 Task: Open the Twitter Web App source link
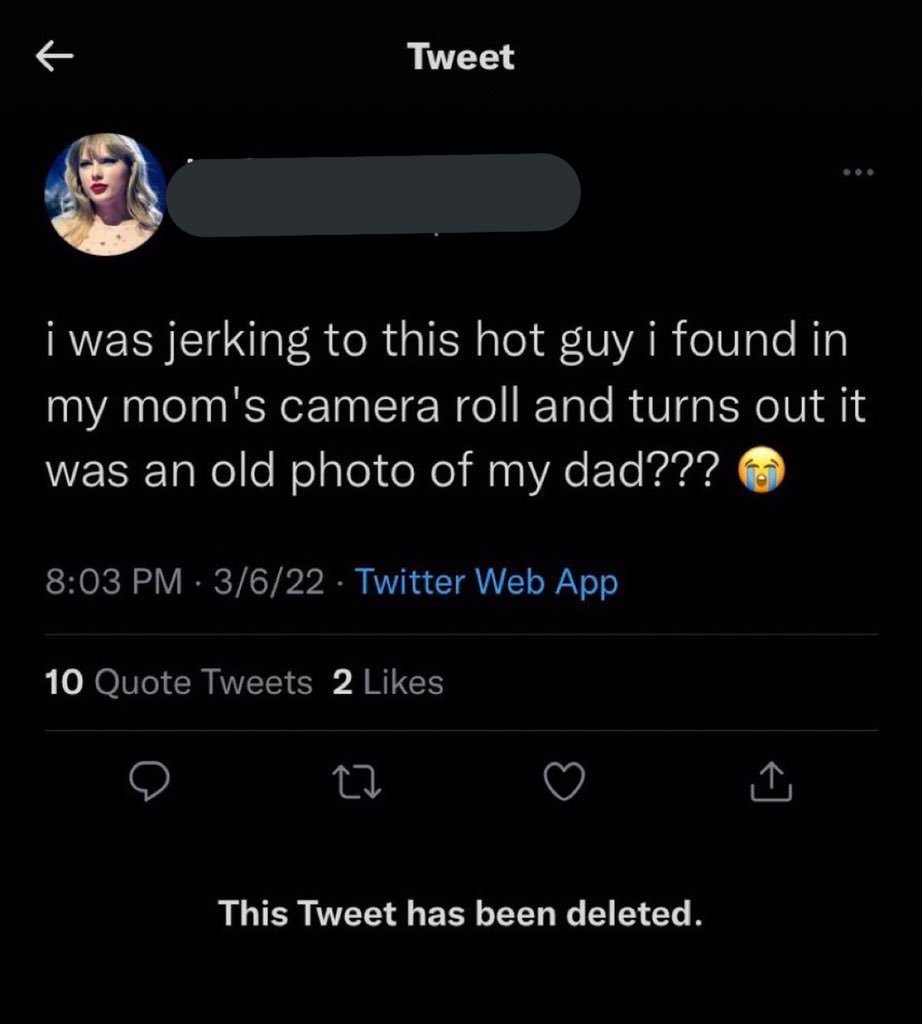pyautogui.click(x=486, y=581)
